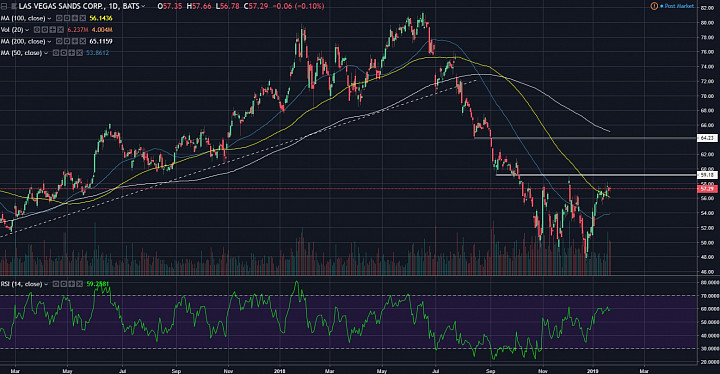Image resolution: width=720 pixels, height=374 pixels.
Task: Click the plus icon beside Vol (20)
Action: [52, 29]
